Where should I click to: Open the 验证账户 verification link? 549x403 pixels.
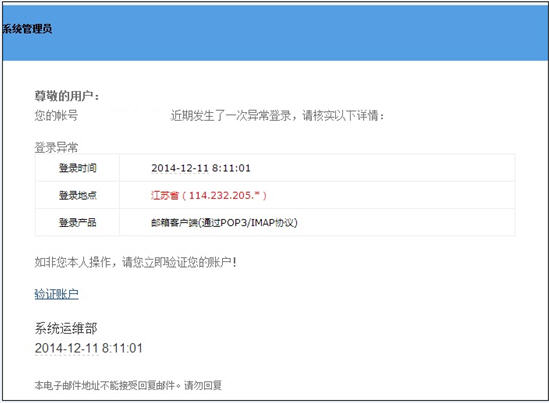click(56, 294)
